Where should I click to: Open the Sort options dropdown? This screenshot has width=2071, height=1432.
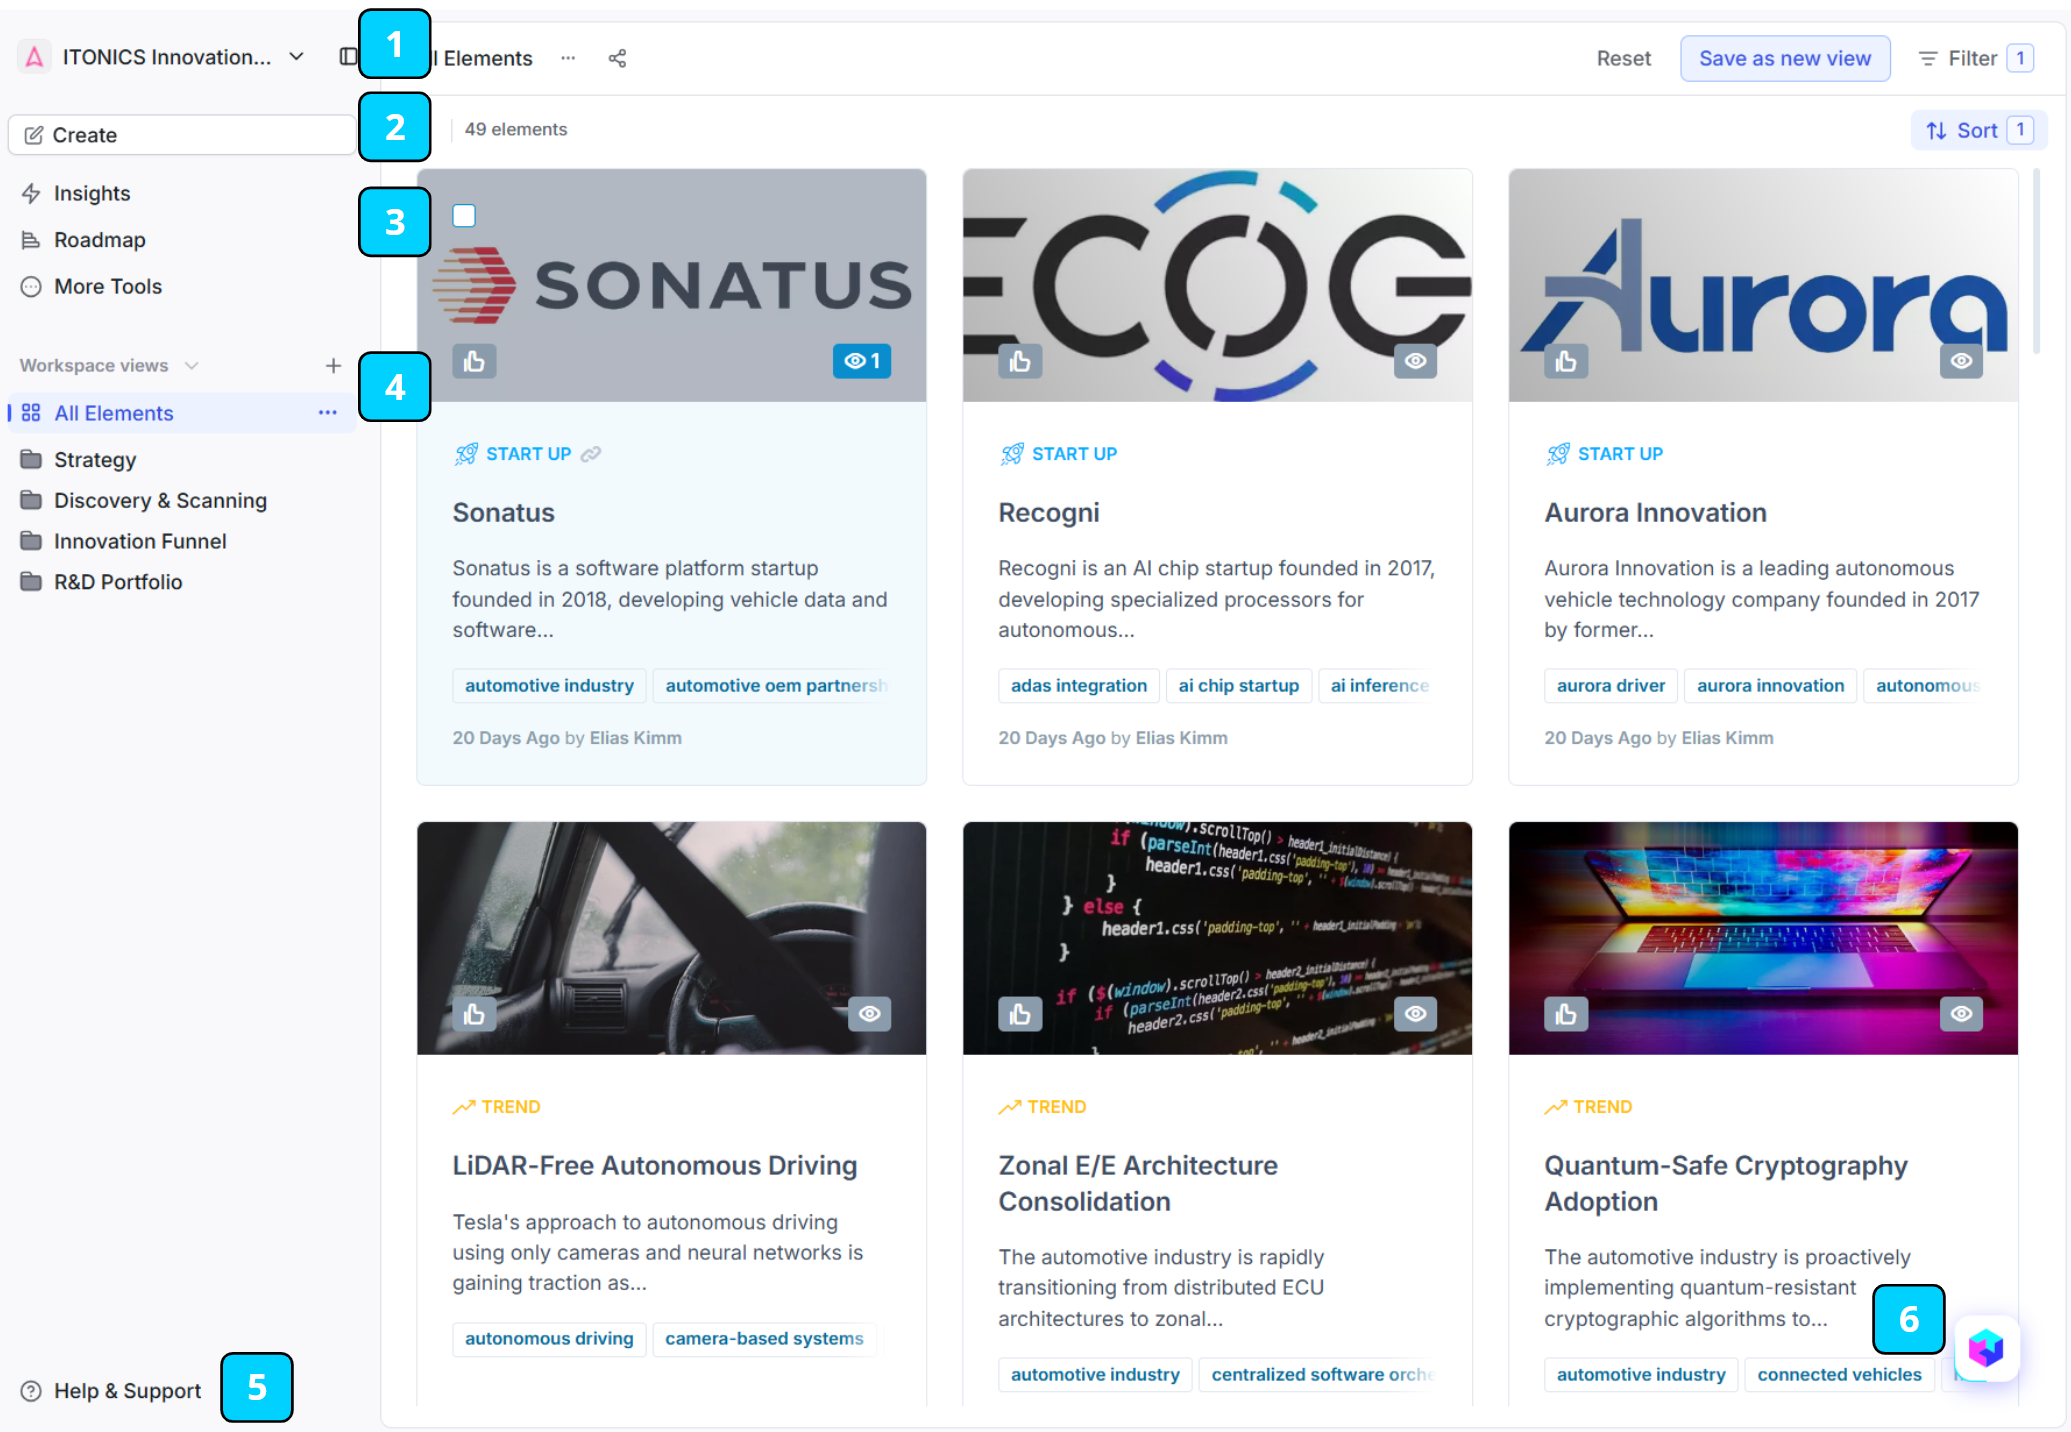tap(1977, 131)
